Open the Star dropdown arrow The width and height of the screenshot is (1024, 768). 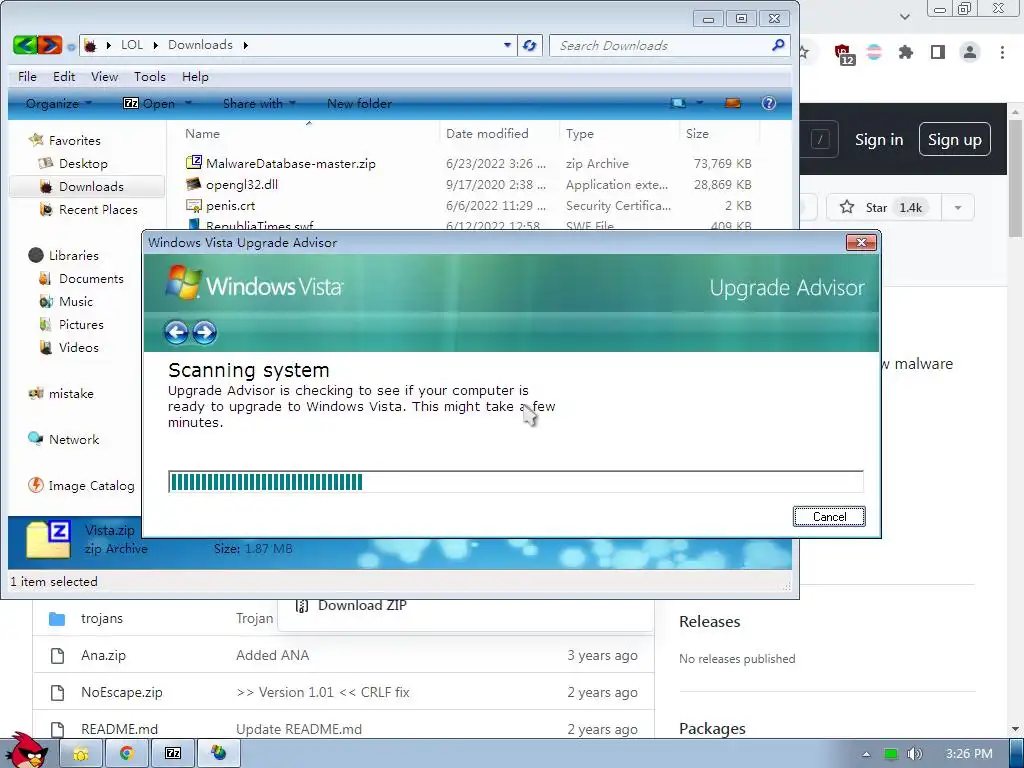tap(957, 208)
